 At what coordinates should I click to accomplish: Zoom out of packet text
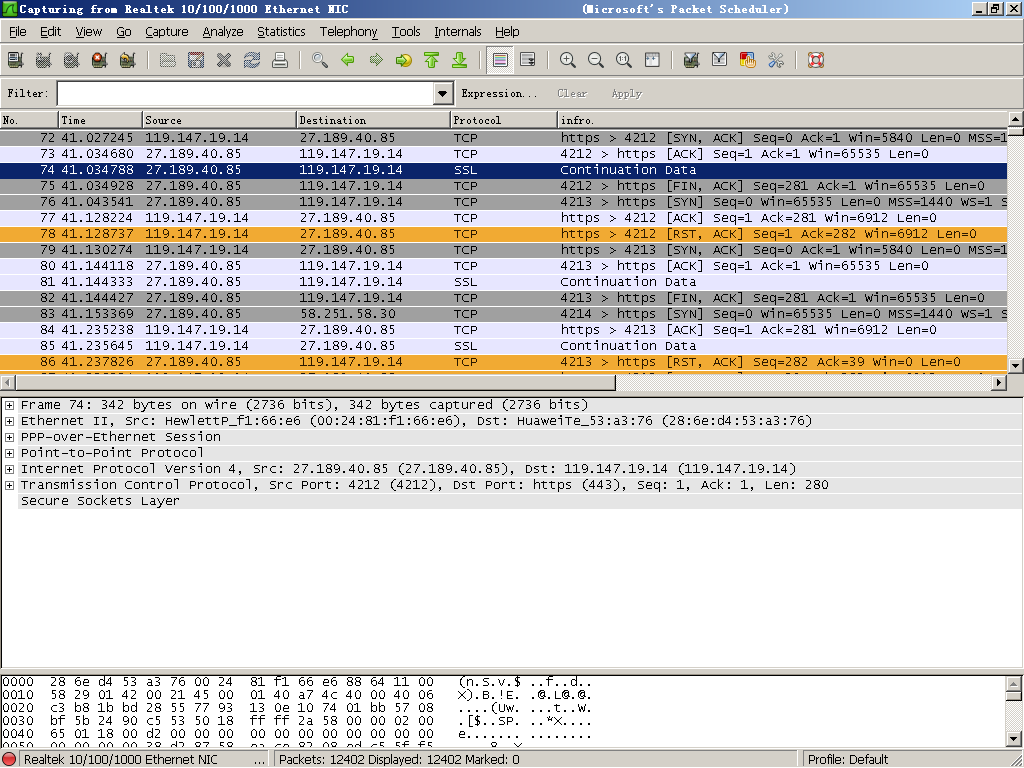[596, 60]
